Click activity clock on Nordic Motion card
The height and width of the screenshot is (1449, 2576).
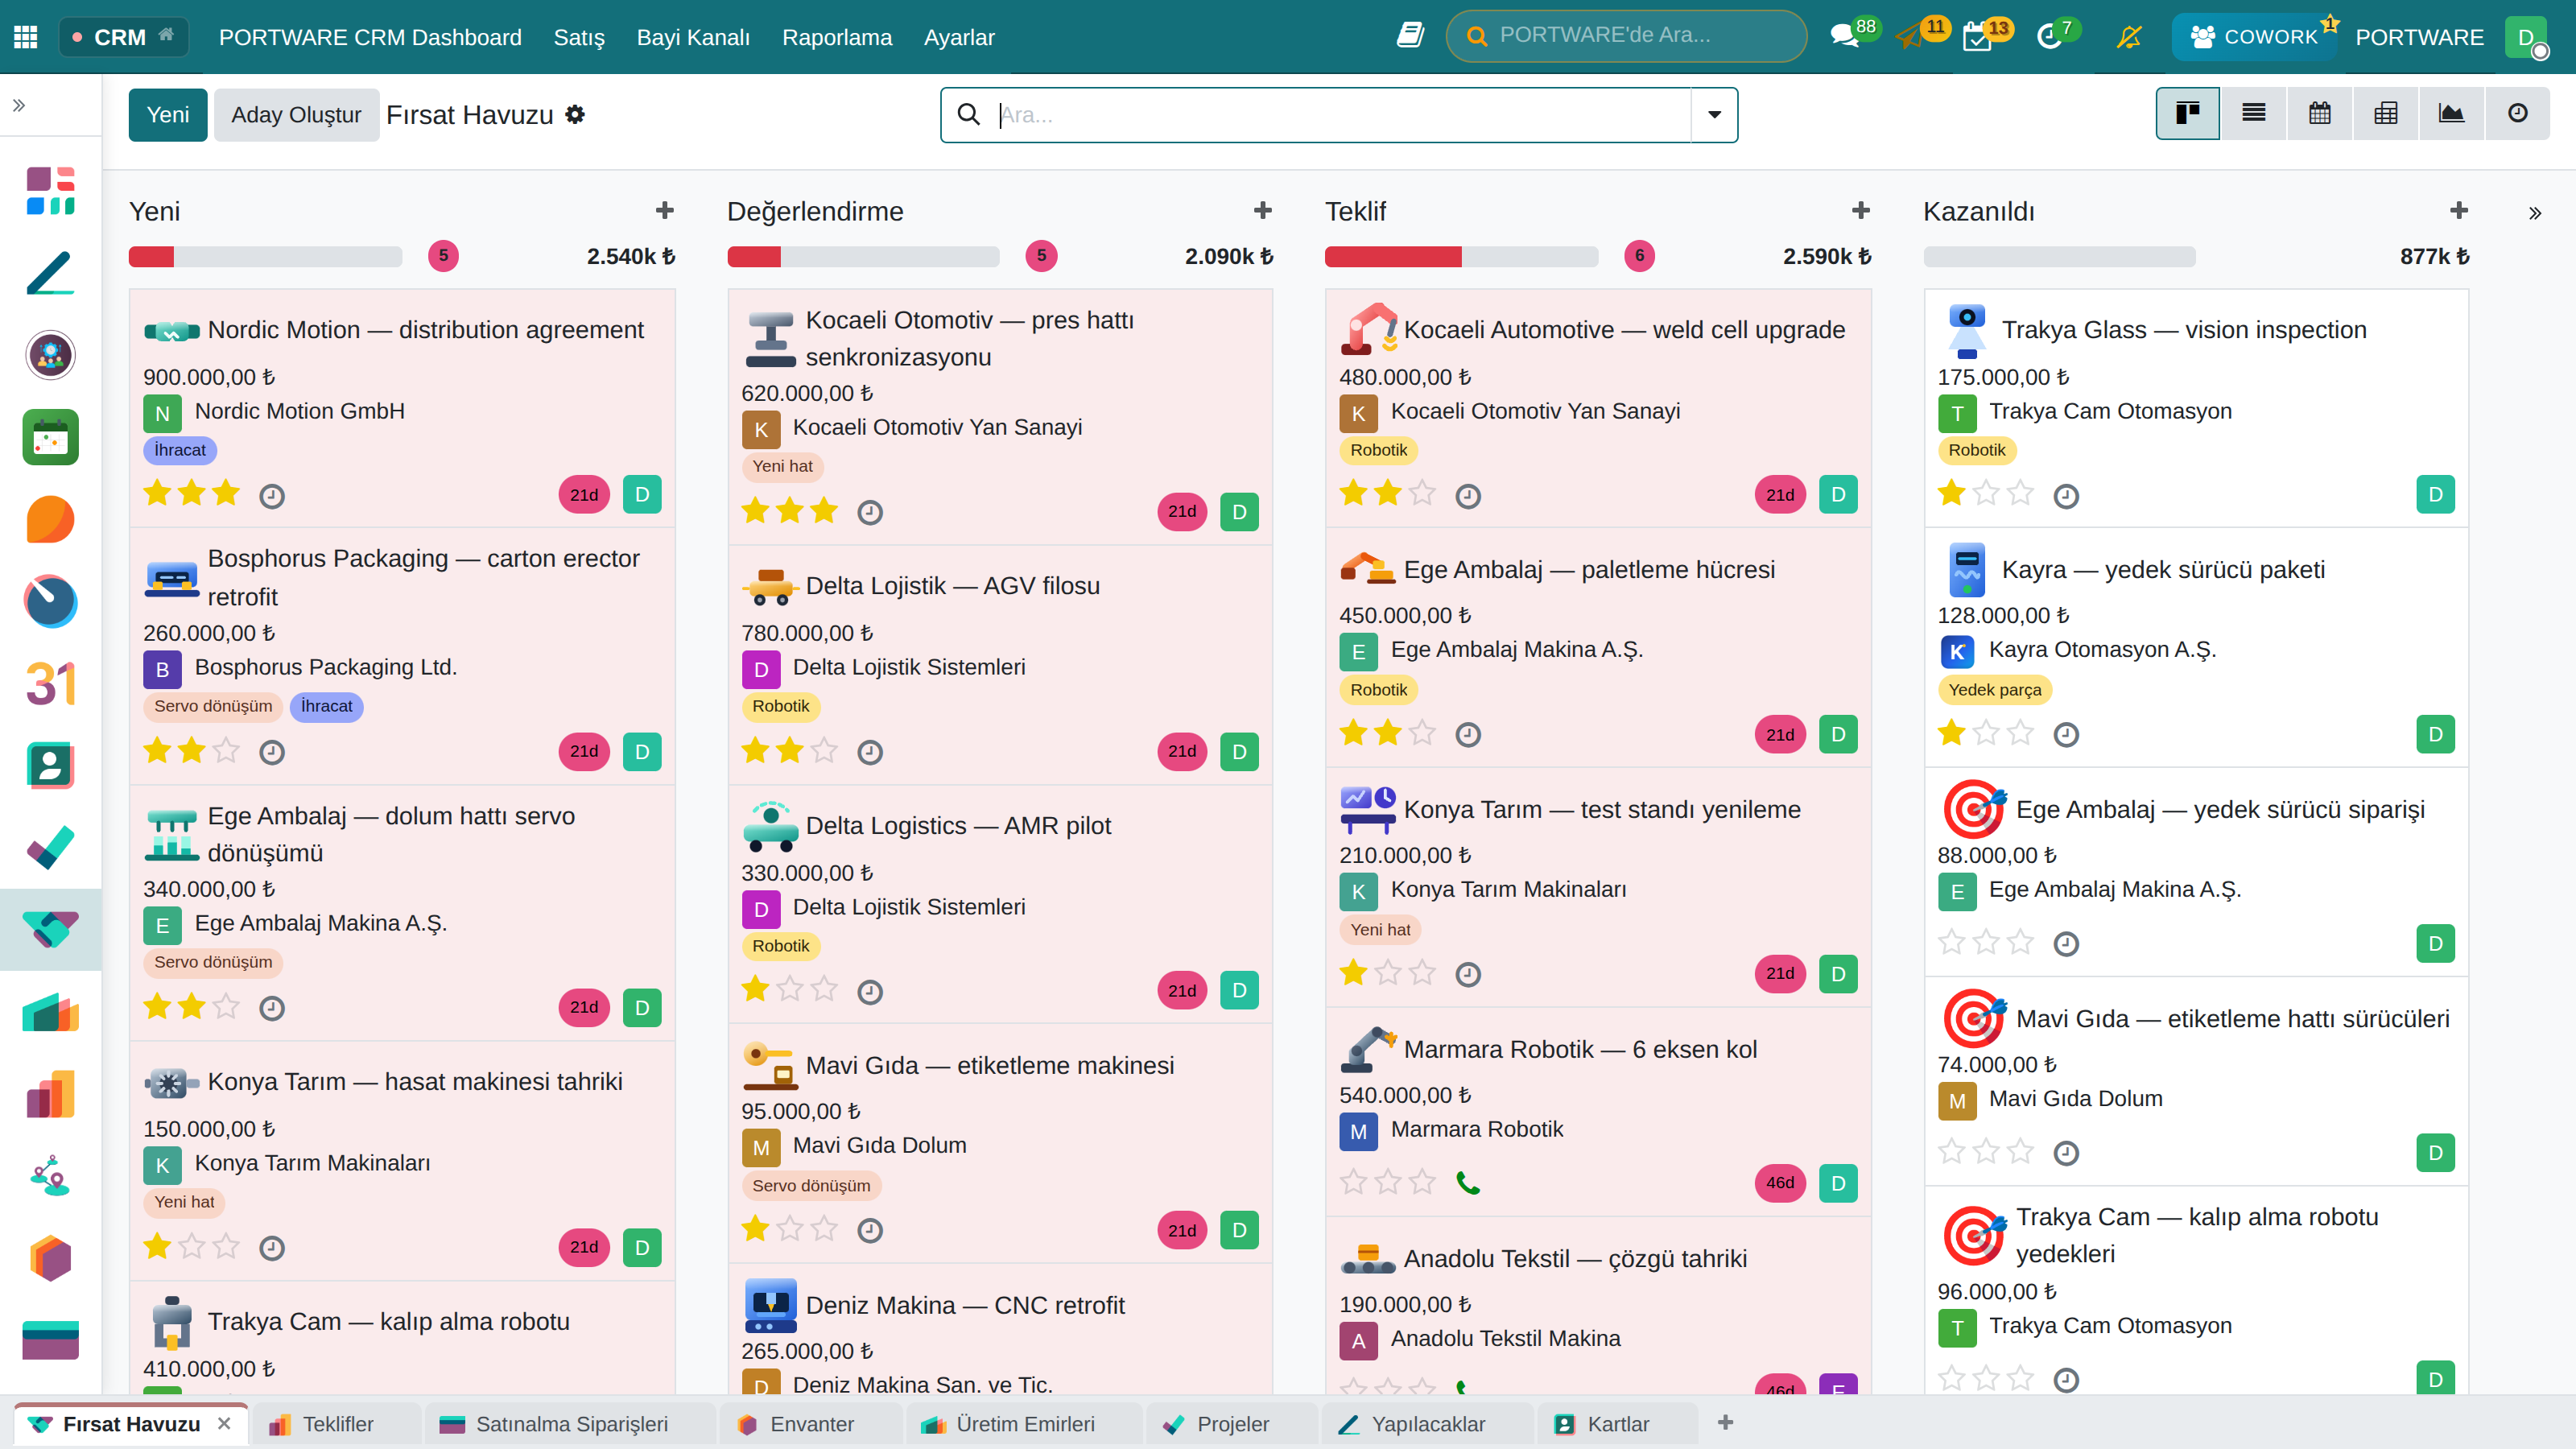tap(272, 496)
